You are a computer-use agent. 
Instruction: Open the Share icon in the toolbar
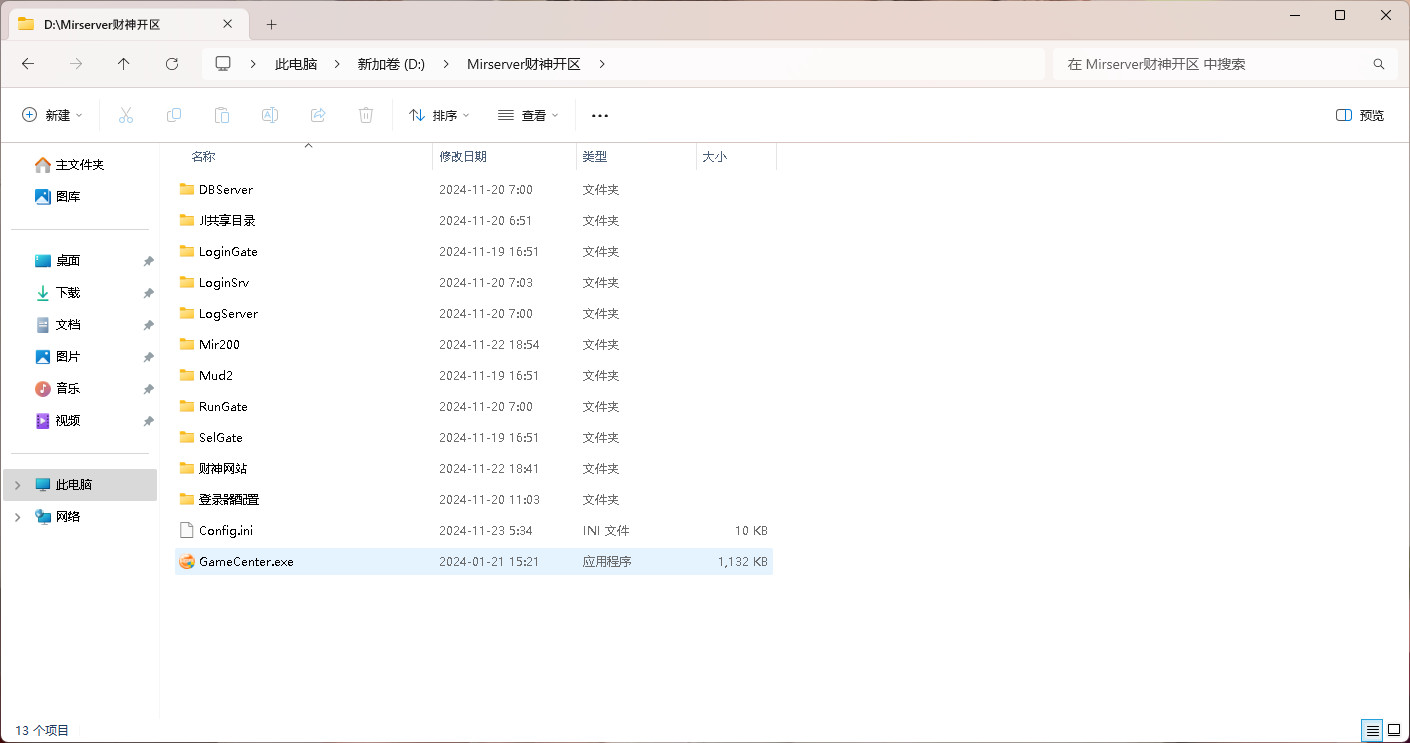pos(318,115)
